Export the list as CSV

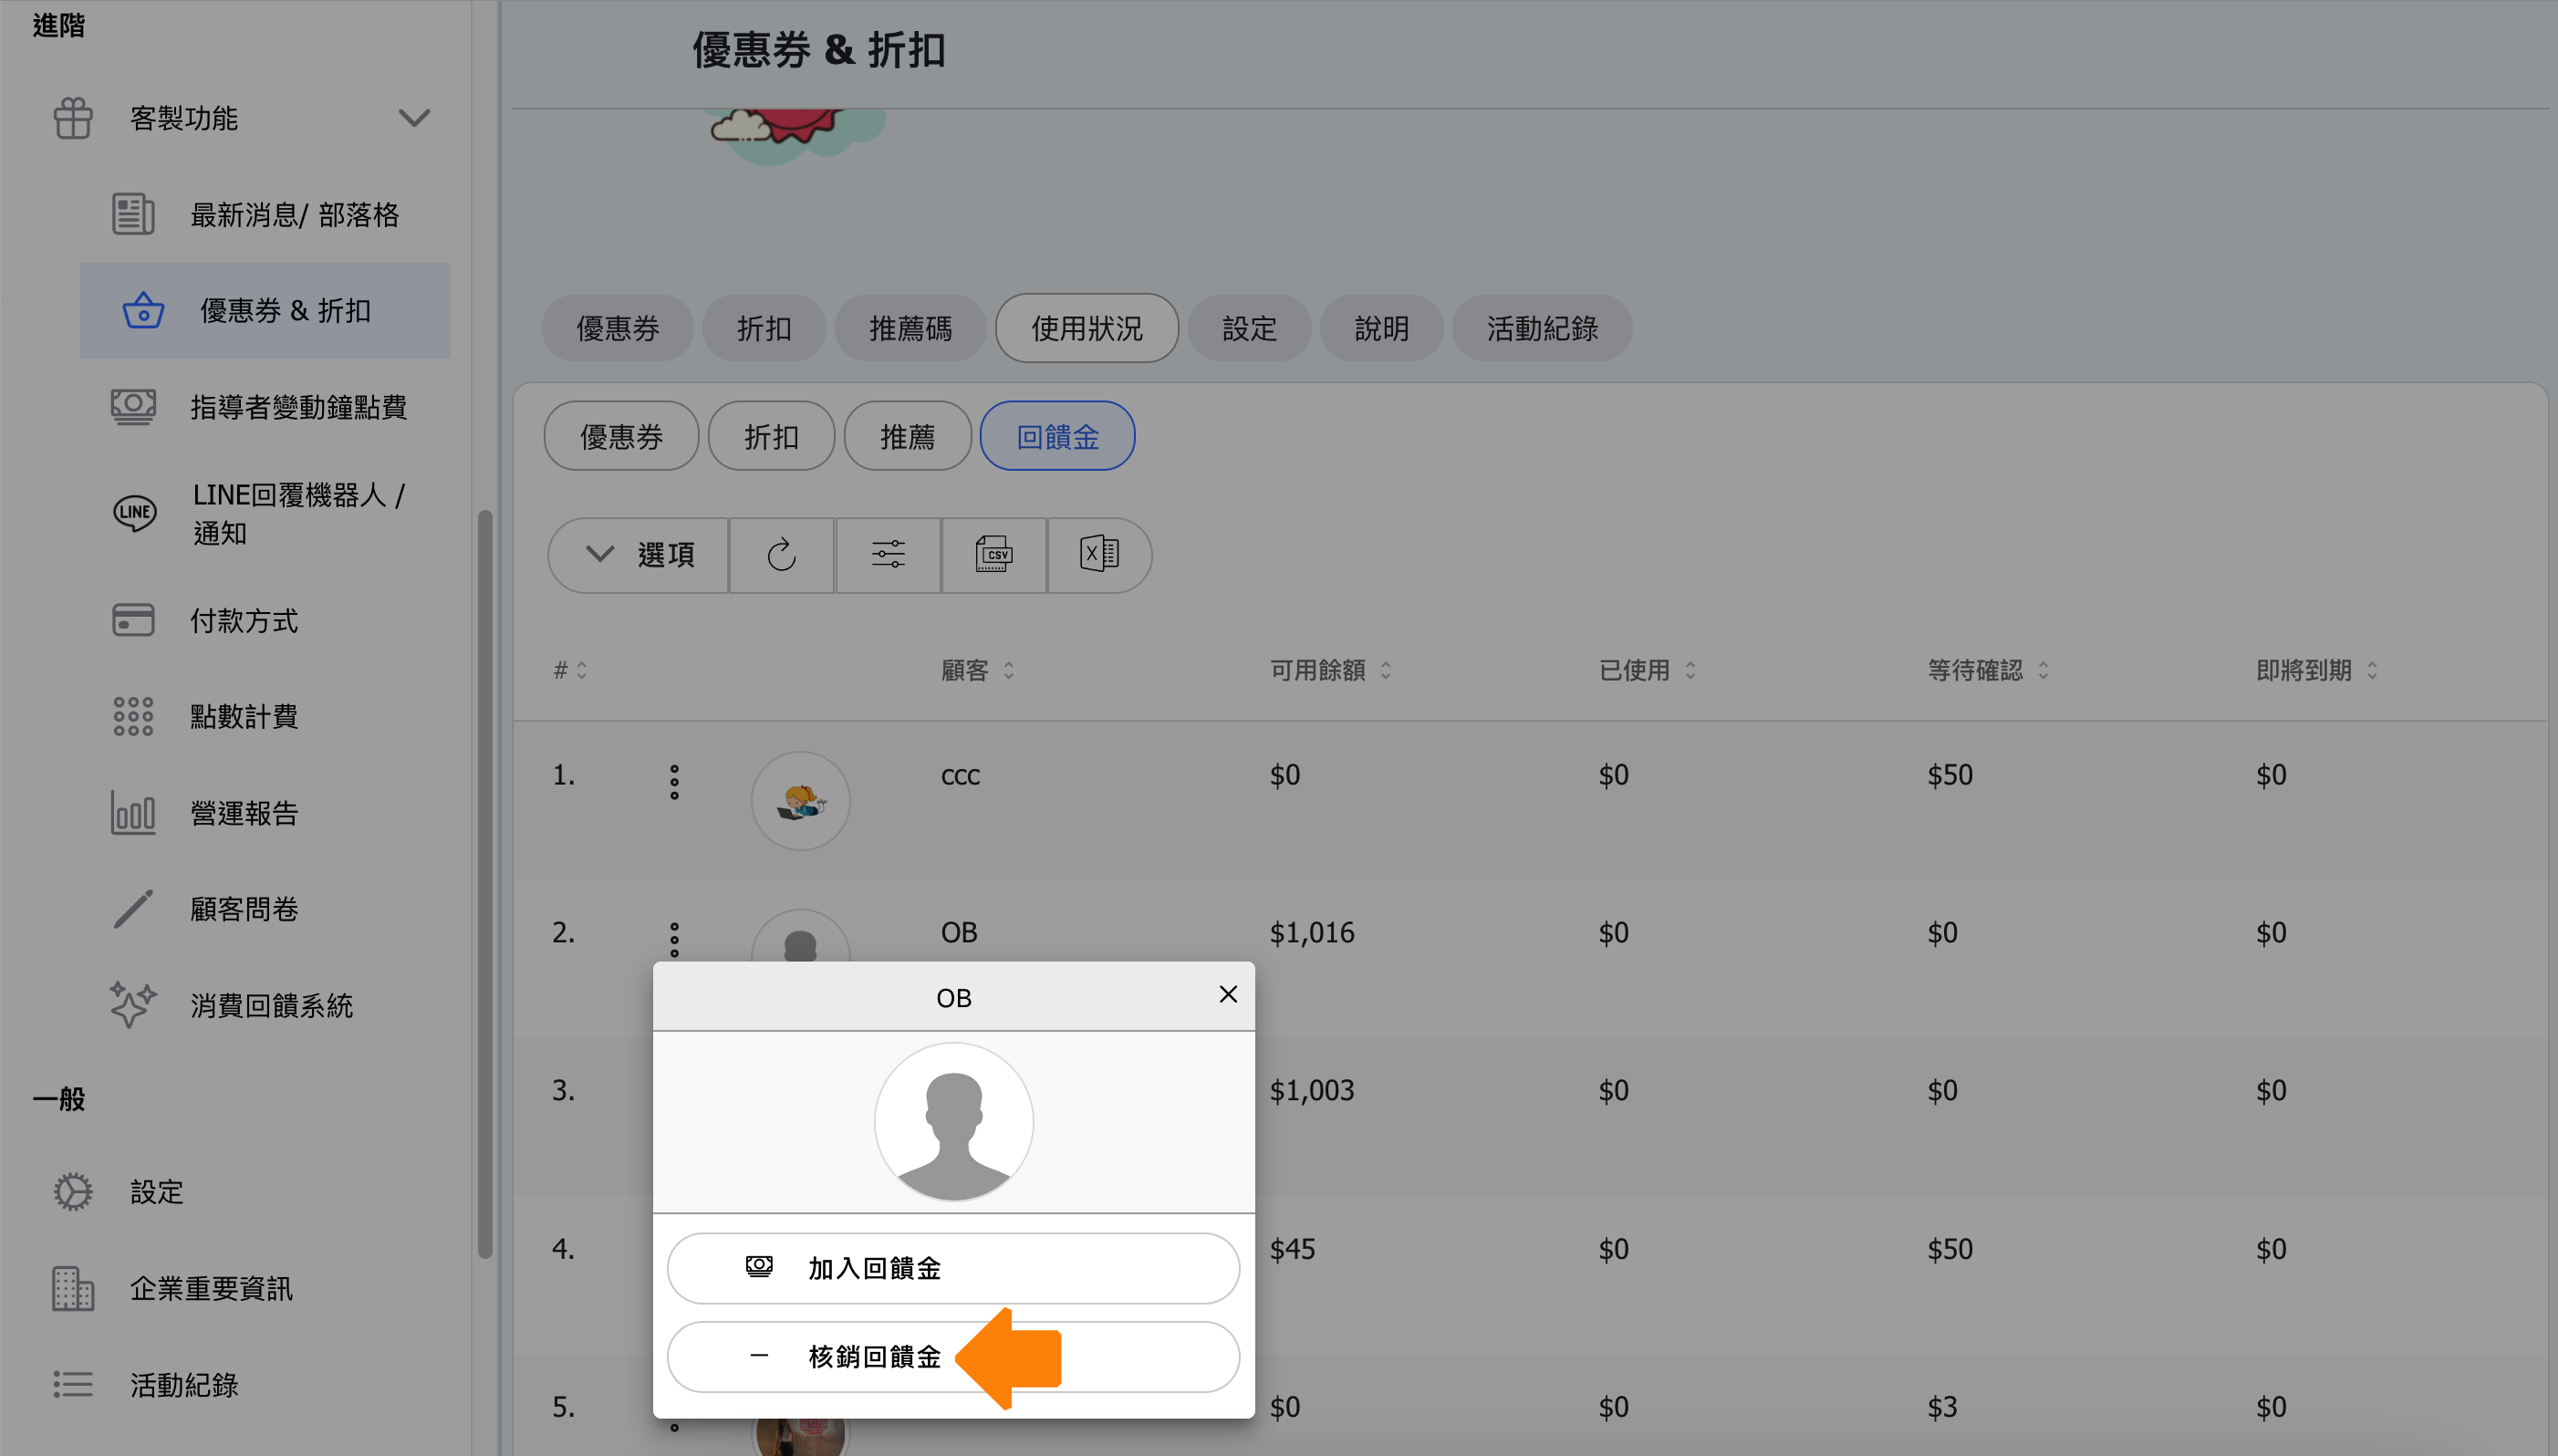coord(993,555)
